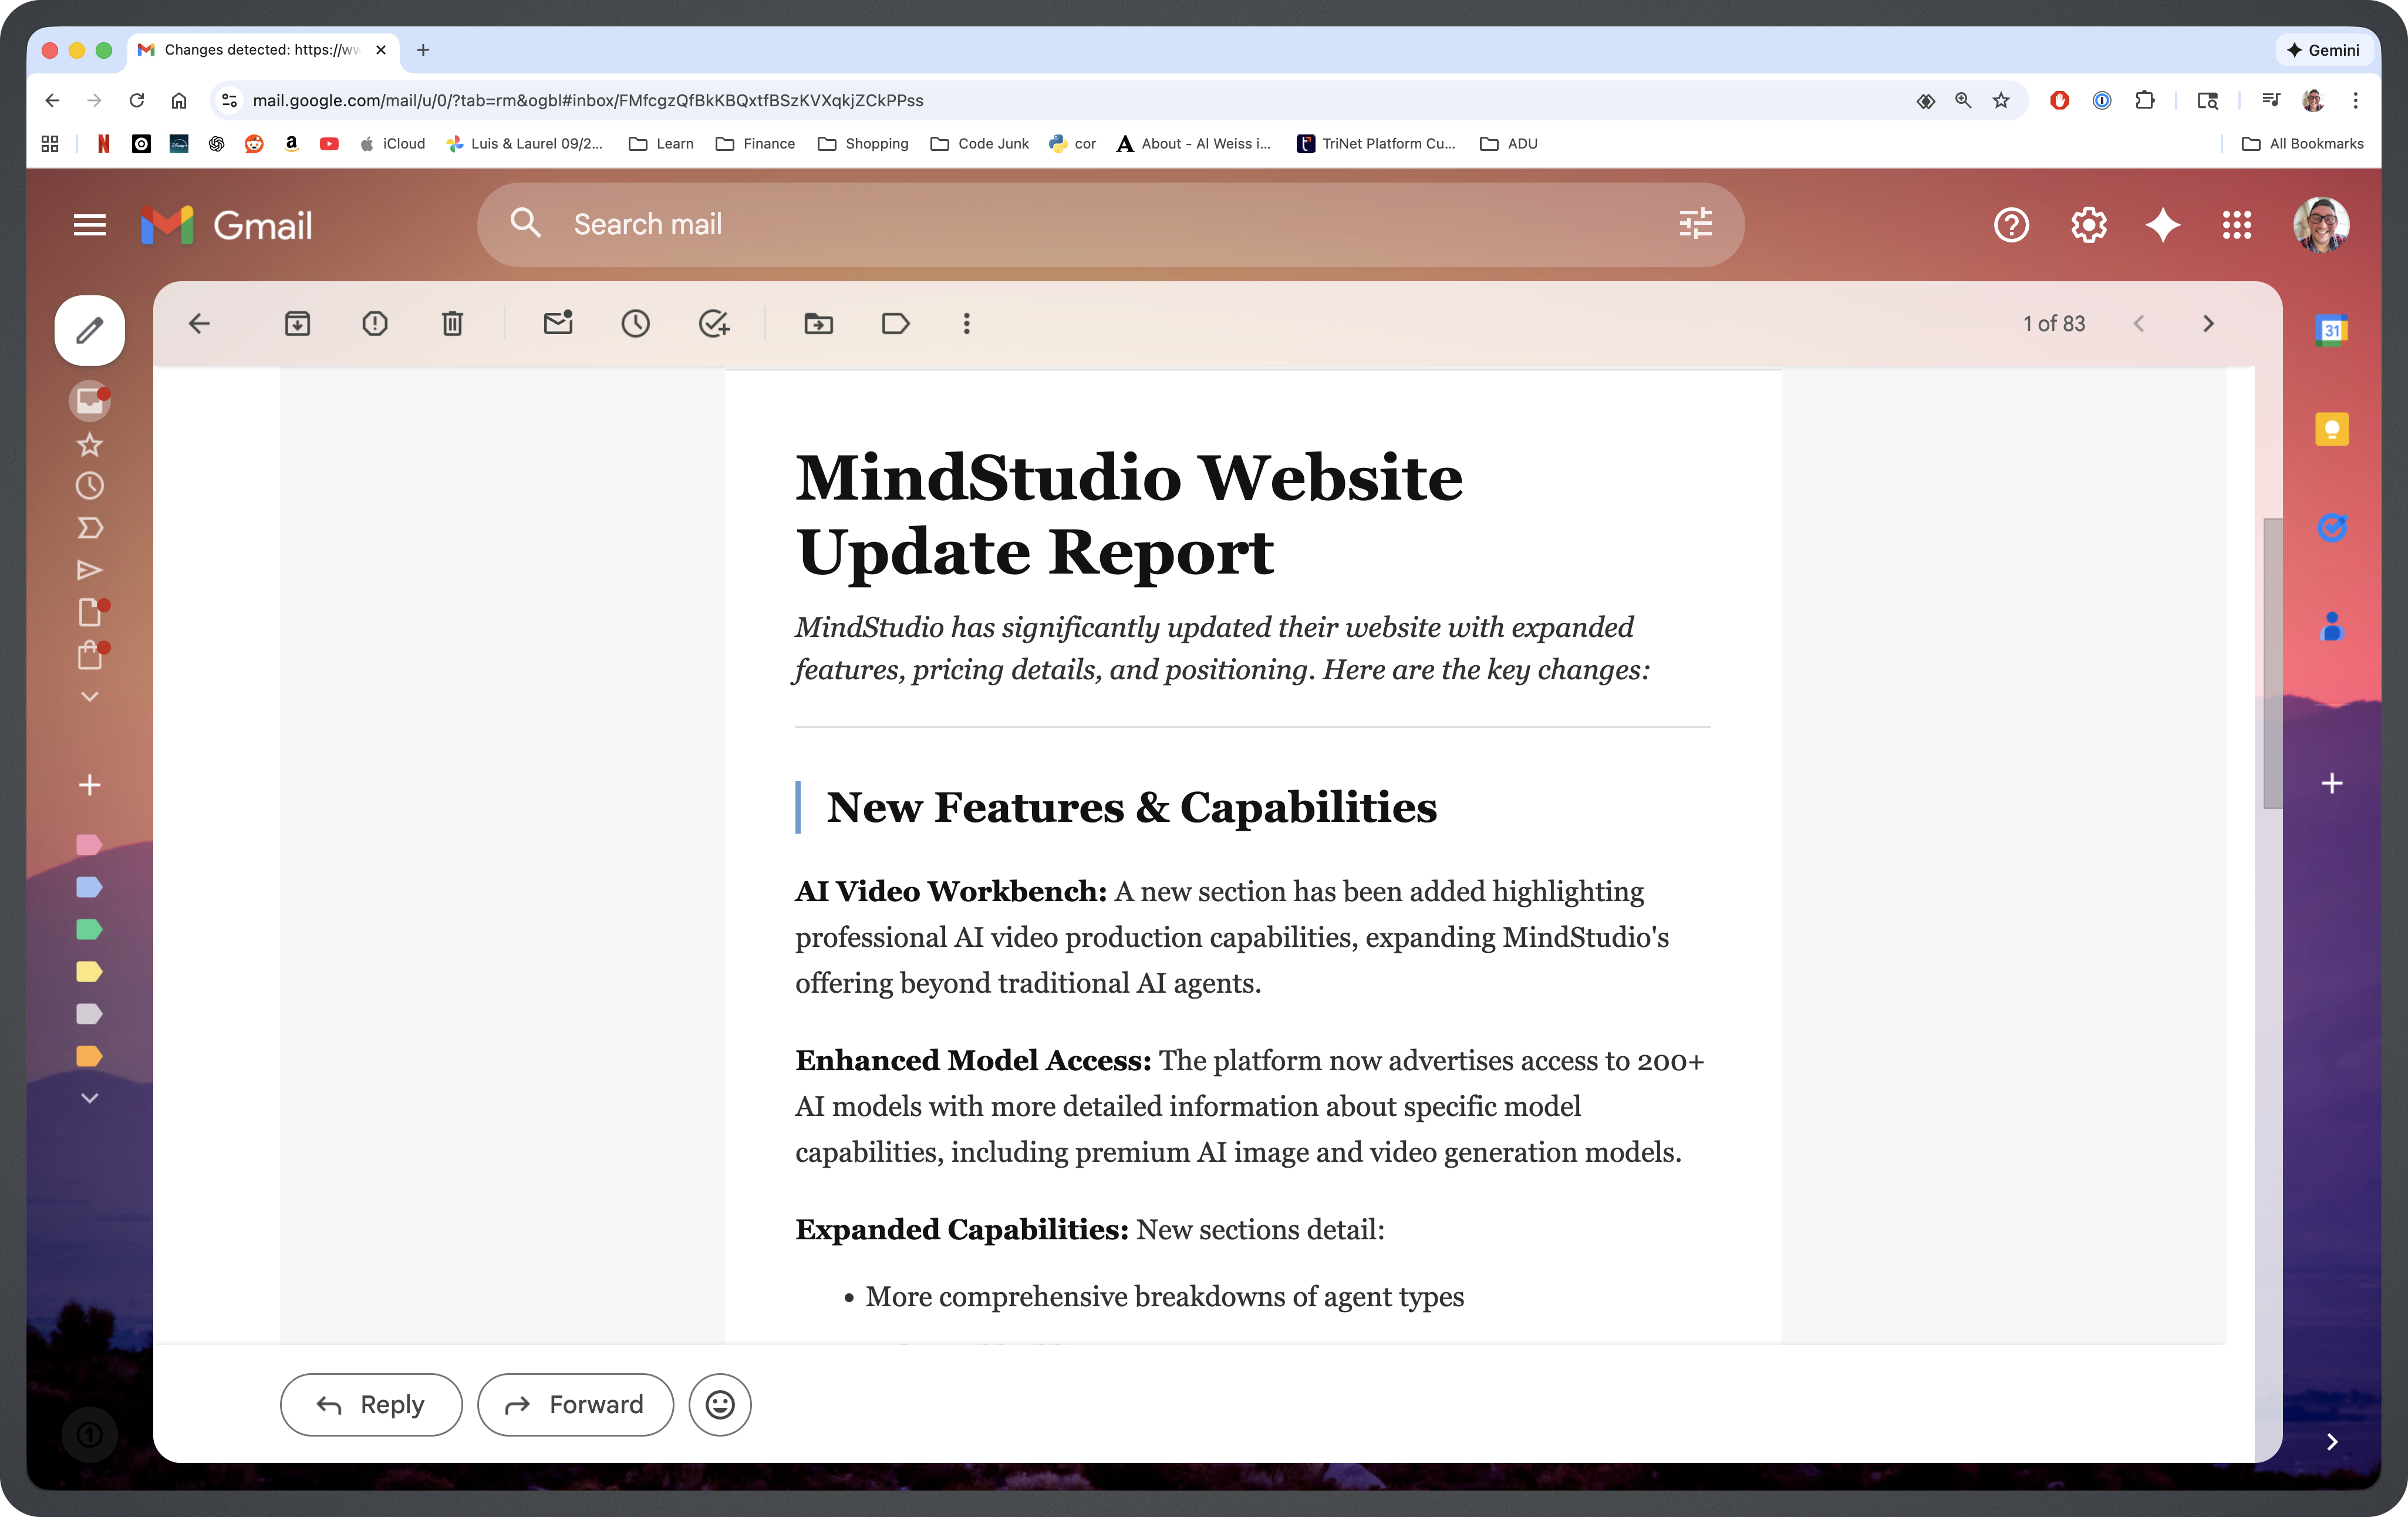
Task: Toggle the Gmail main menu hamburger
Action: [x=90, y=225]
